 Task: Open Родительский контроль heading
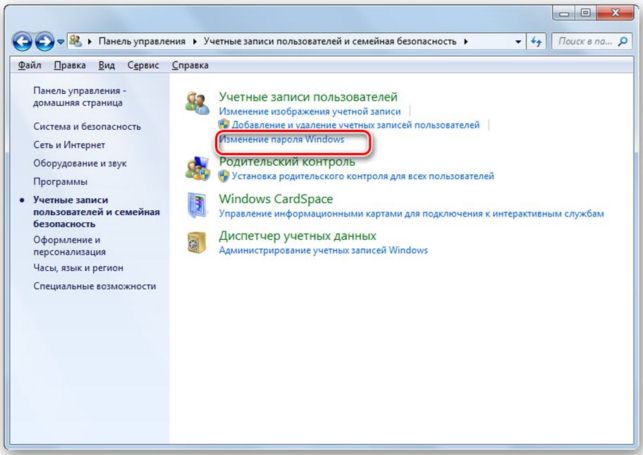tap(287, 162)
